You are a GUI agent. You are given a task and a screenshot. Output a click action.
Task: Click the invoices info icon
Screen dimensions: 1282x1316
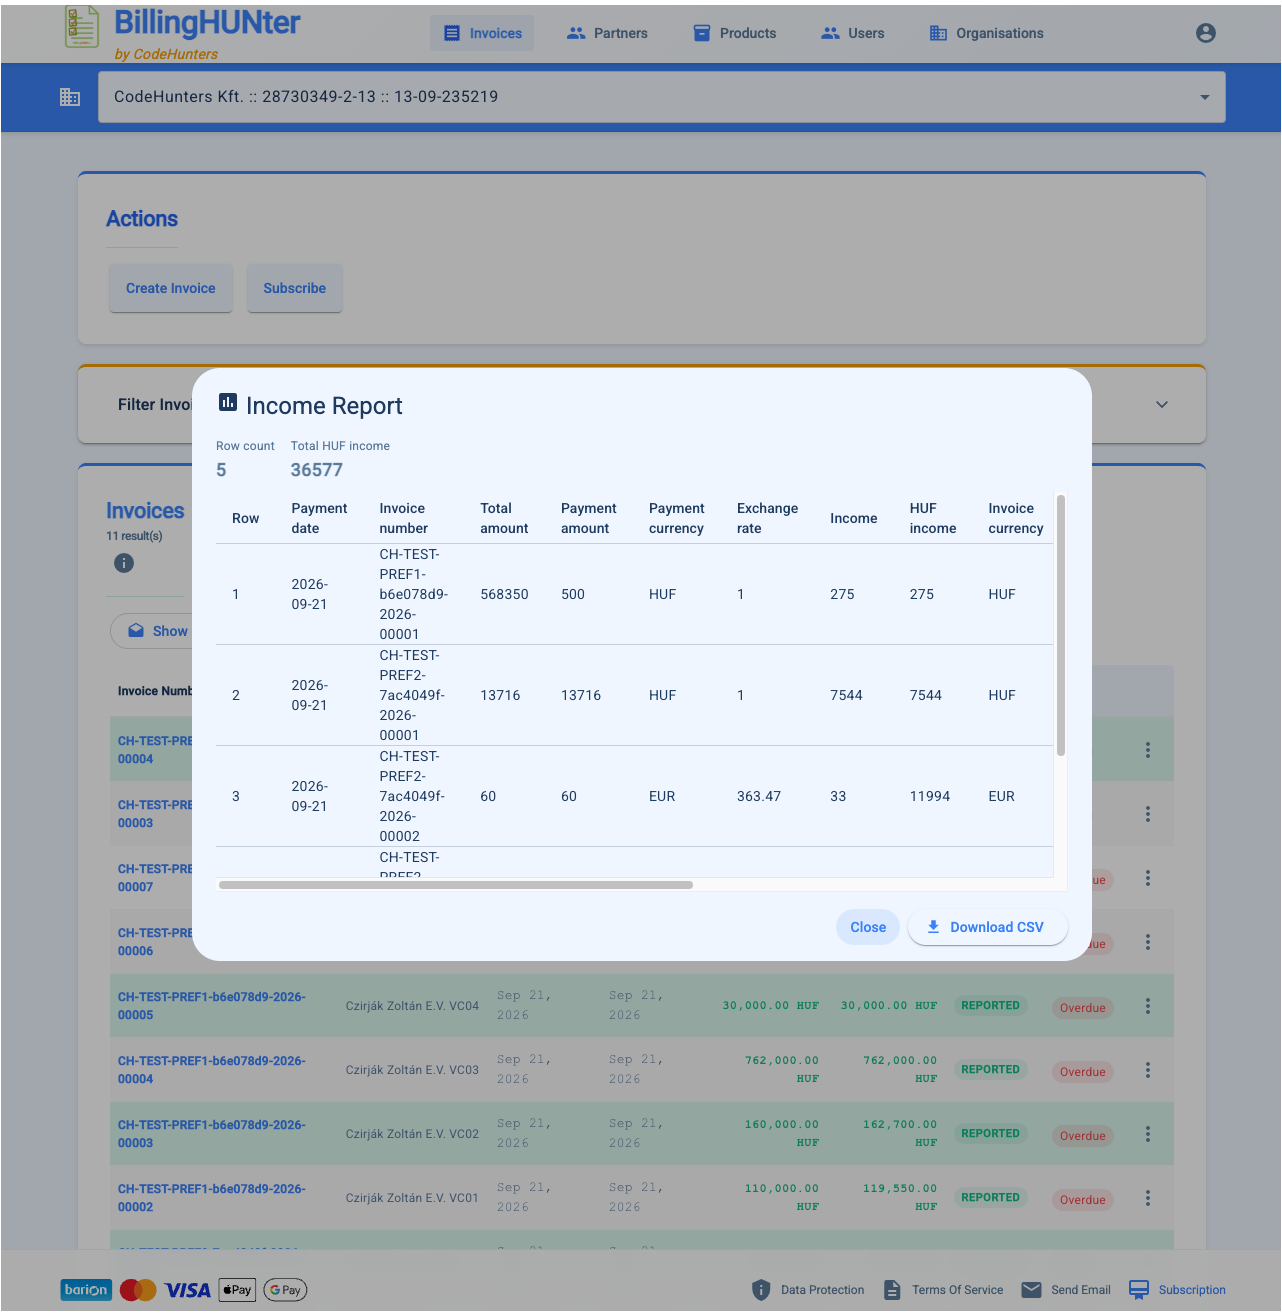124,563
